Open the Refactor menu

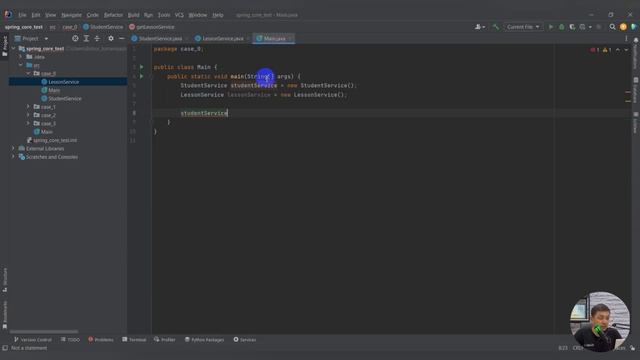(113, 15)
